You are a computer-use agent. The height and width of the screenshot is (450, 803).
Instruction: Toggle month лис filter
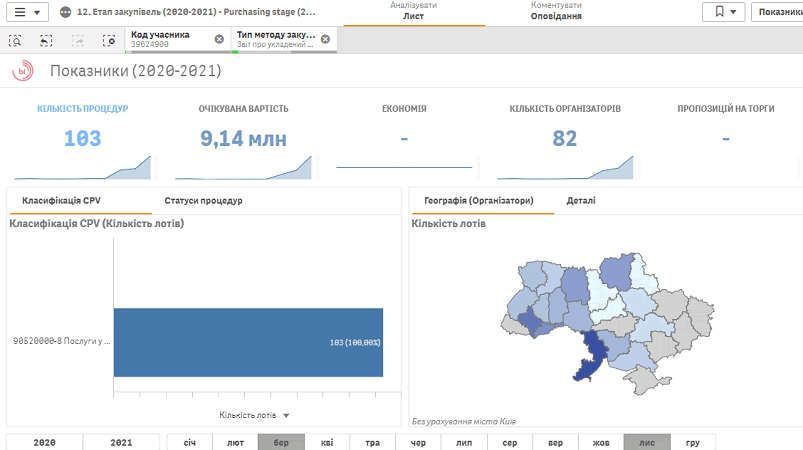click(x=647, y=442)
